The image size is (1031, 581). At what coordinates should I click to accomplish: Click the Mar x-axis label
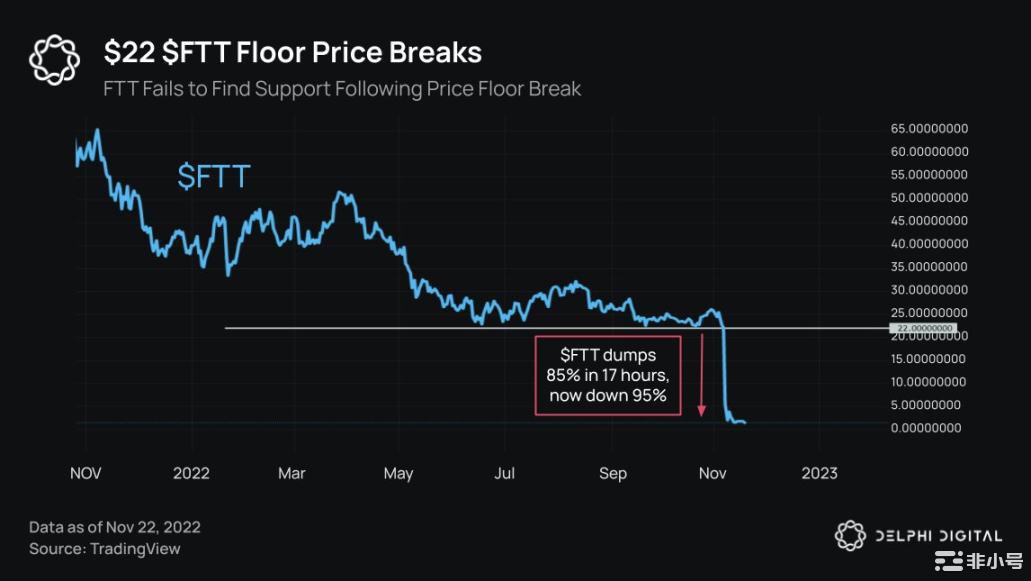tap(292, 473)
